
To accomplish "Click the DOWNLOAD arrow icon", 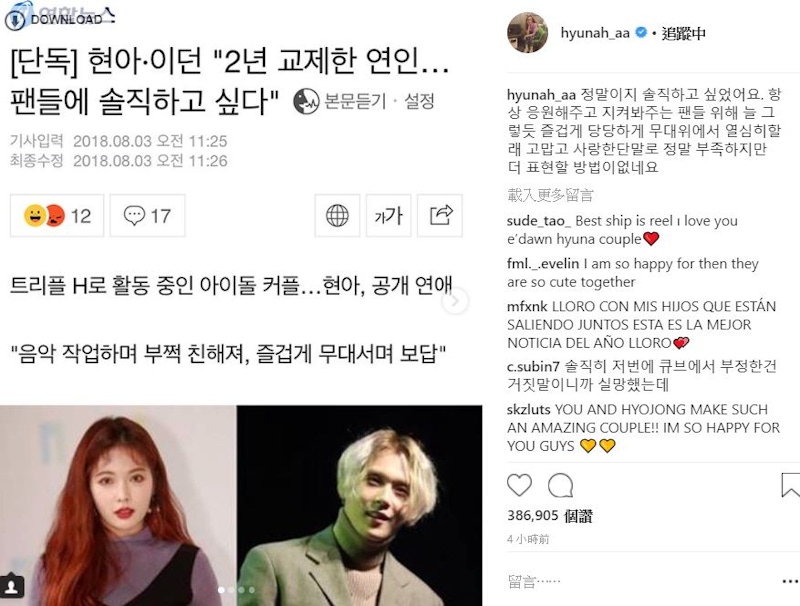I will 15,20.
